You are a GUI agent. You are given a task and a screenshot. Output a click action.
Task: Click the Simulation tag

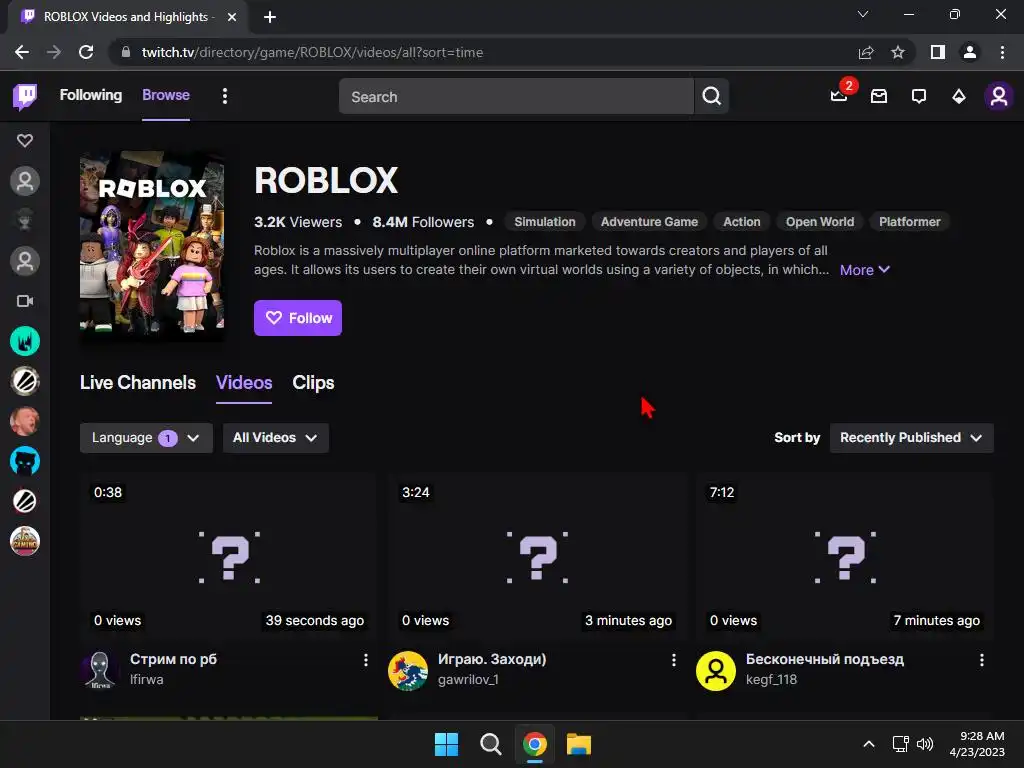coord(545,222)
